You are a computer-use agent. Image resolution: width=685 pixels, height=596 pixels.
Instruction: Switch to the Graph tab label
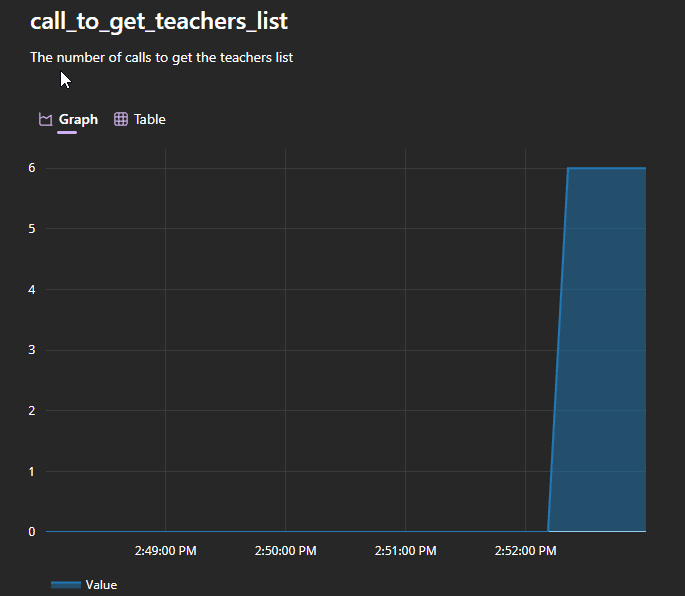(x=78, y=120)
